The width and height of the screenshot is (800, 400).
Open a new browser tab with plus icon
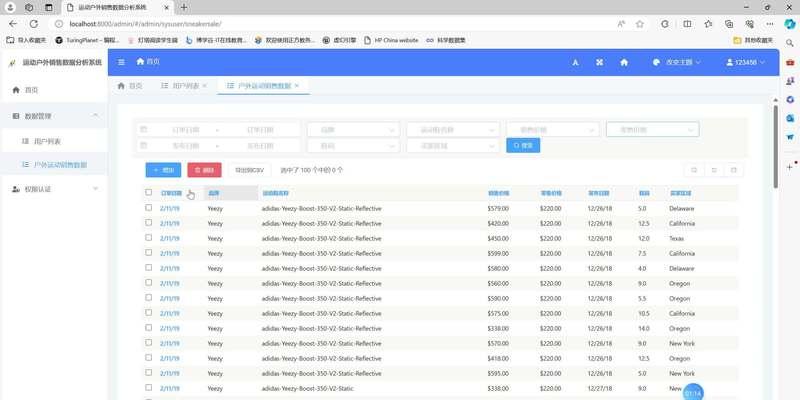(184, 7)
